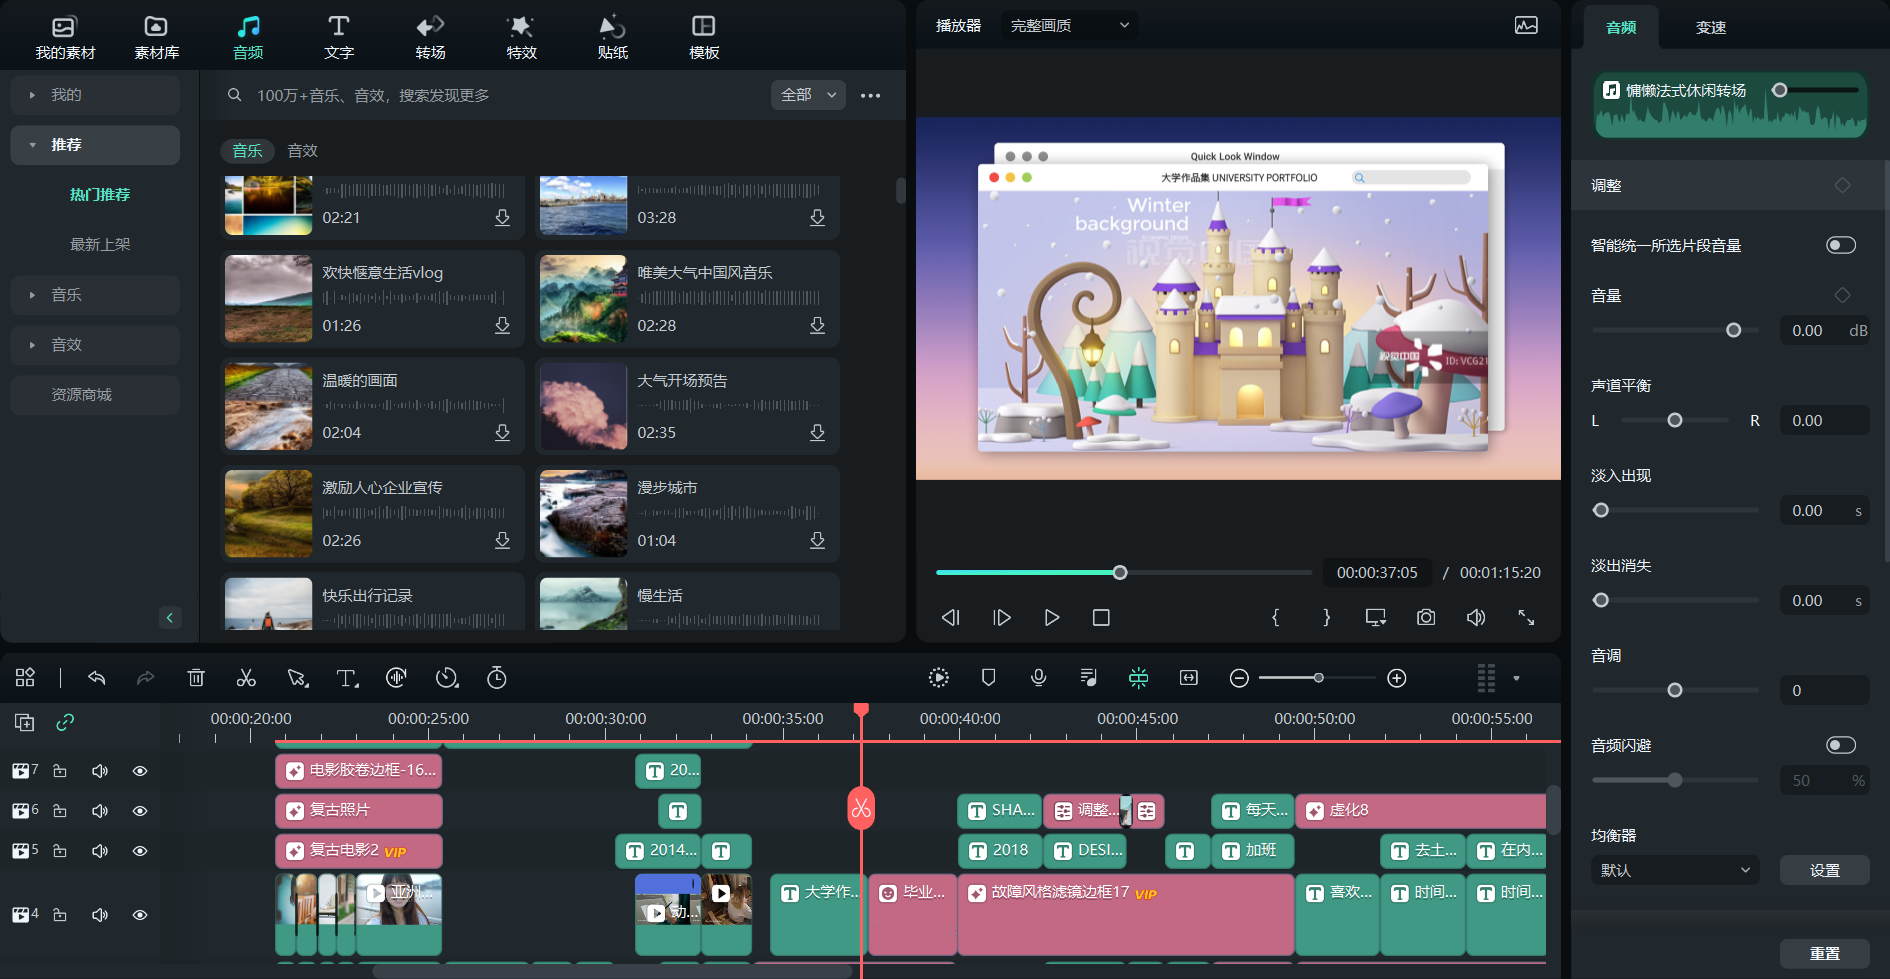
Task: Download the 大气开场预告 music track
Action: click(x=817, y=432)
